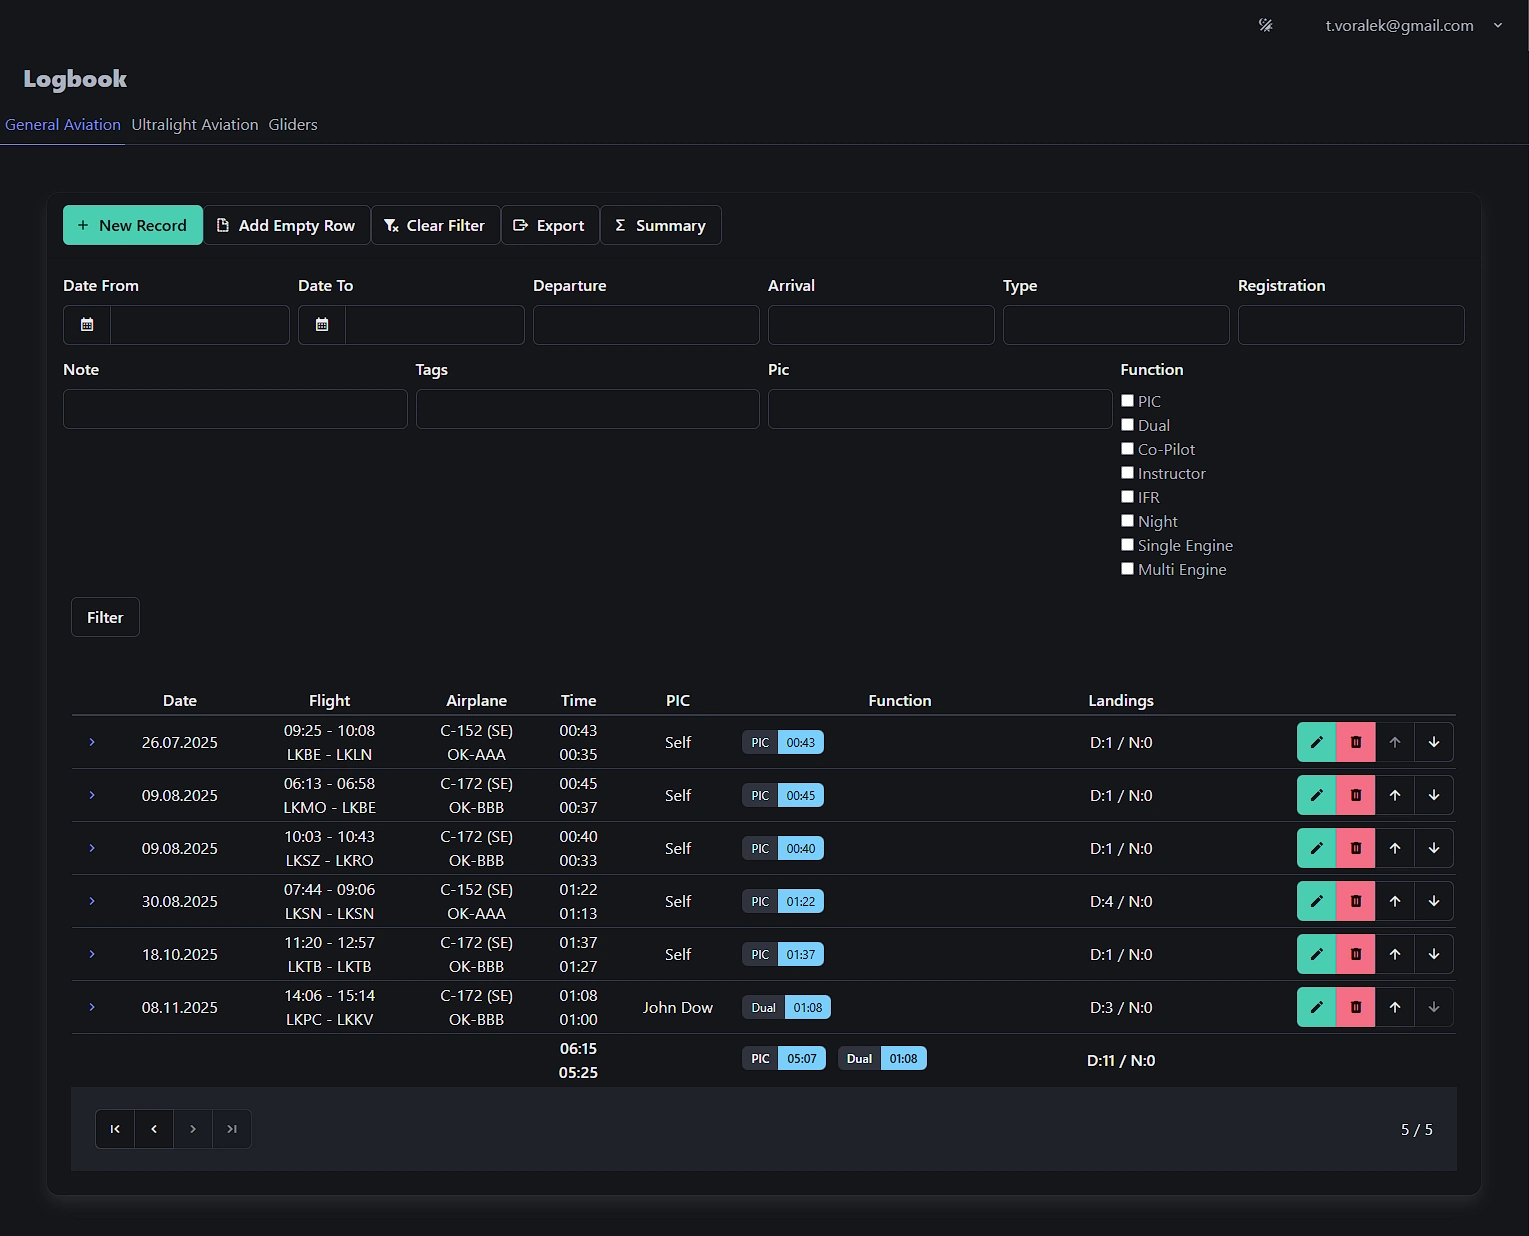The height and width of the screenshot is (1236, 1529).
Task: Move the 18.10.2025 record up
Action: coord(1394,954)
